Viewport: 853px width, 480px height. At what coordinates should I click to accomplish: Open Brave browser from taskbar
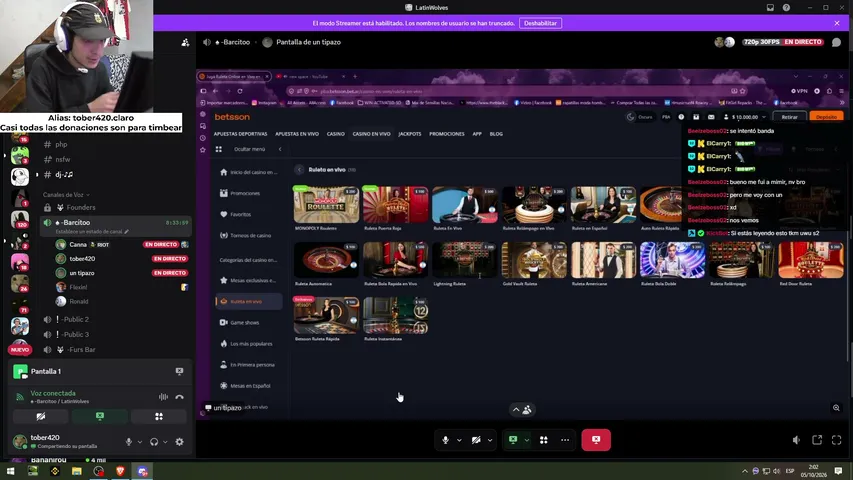[120, 471]
